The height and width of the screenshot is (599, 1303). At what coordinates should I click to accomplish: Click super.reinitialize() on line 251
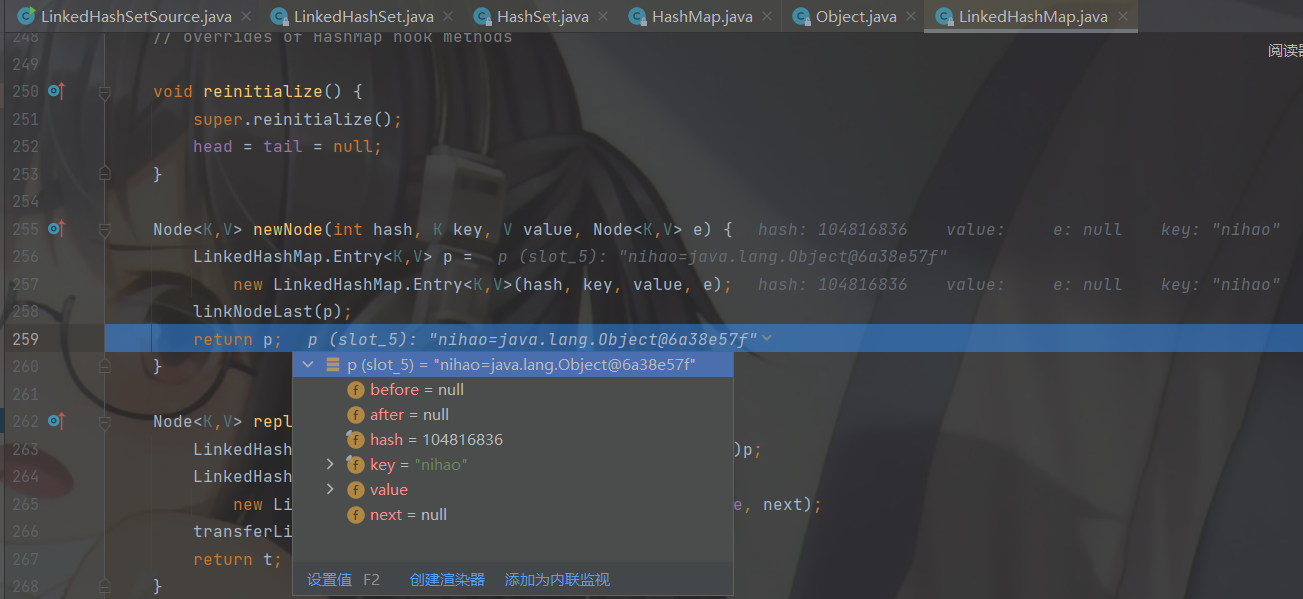(297, 119)
